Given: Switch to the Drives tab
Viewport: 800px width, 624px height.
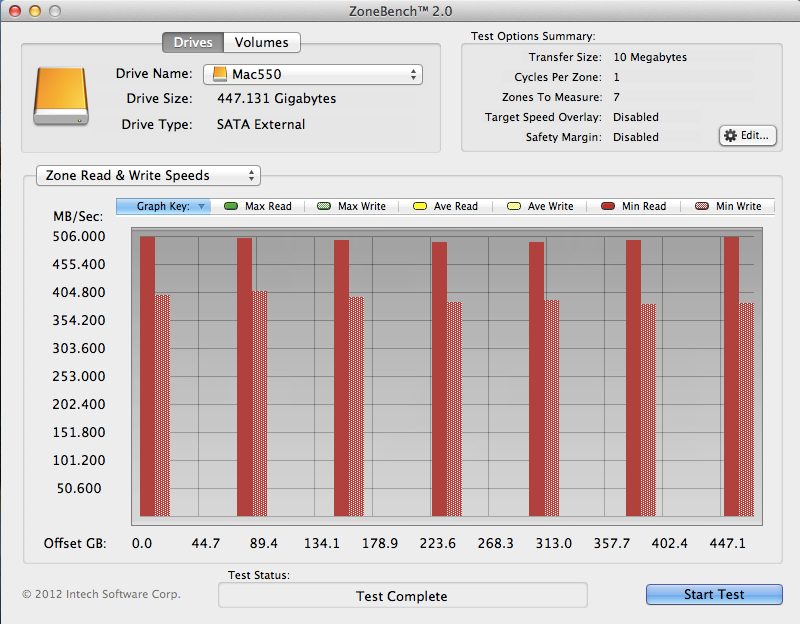Looking at the screenshot, I should (192, 43).
